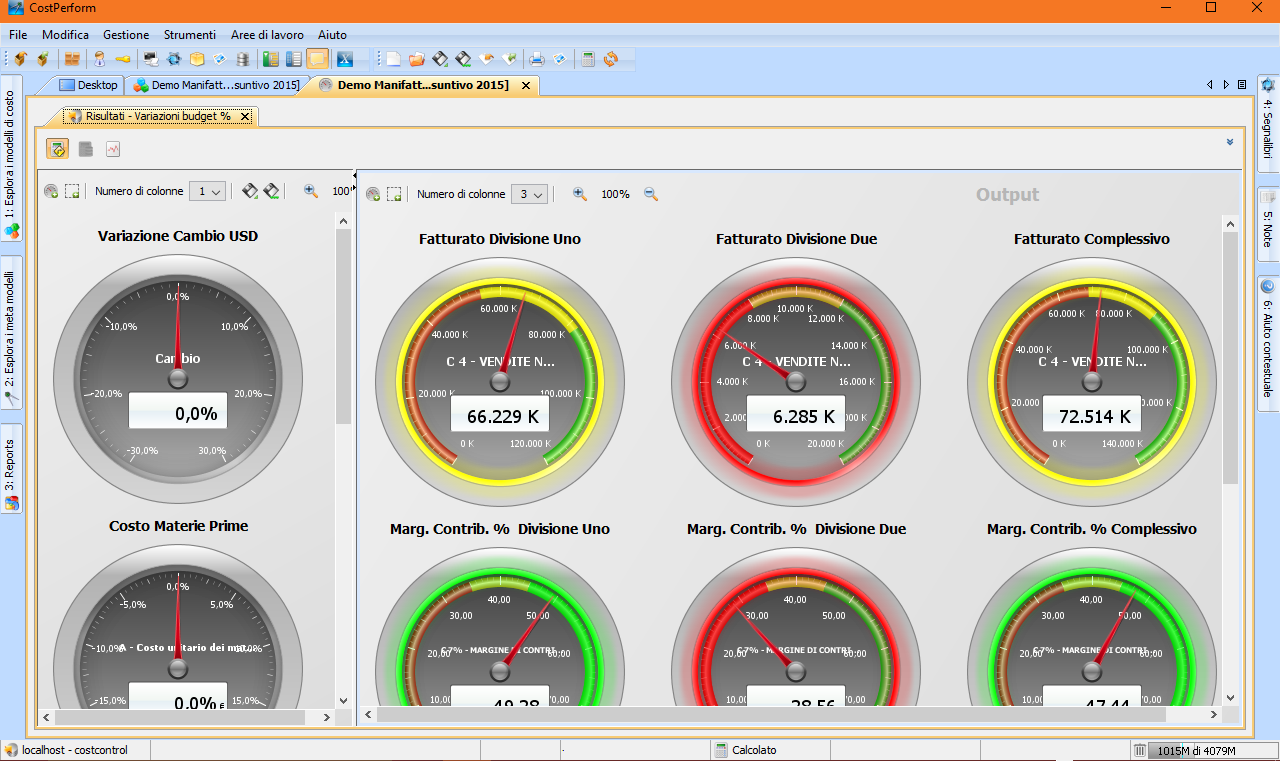Screen dimensions: 1280x761
Task: Open the Aiuto menu
Action: [x=332, y=35]
